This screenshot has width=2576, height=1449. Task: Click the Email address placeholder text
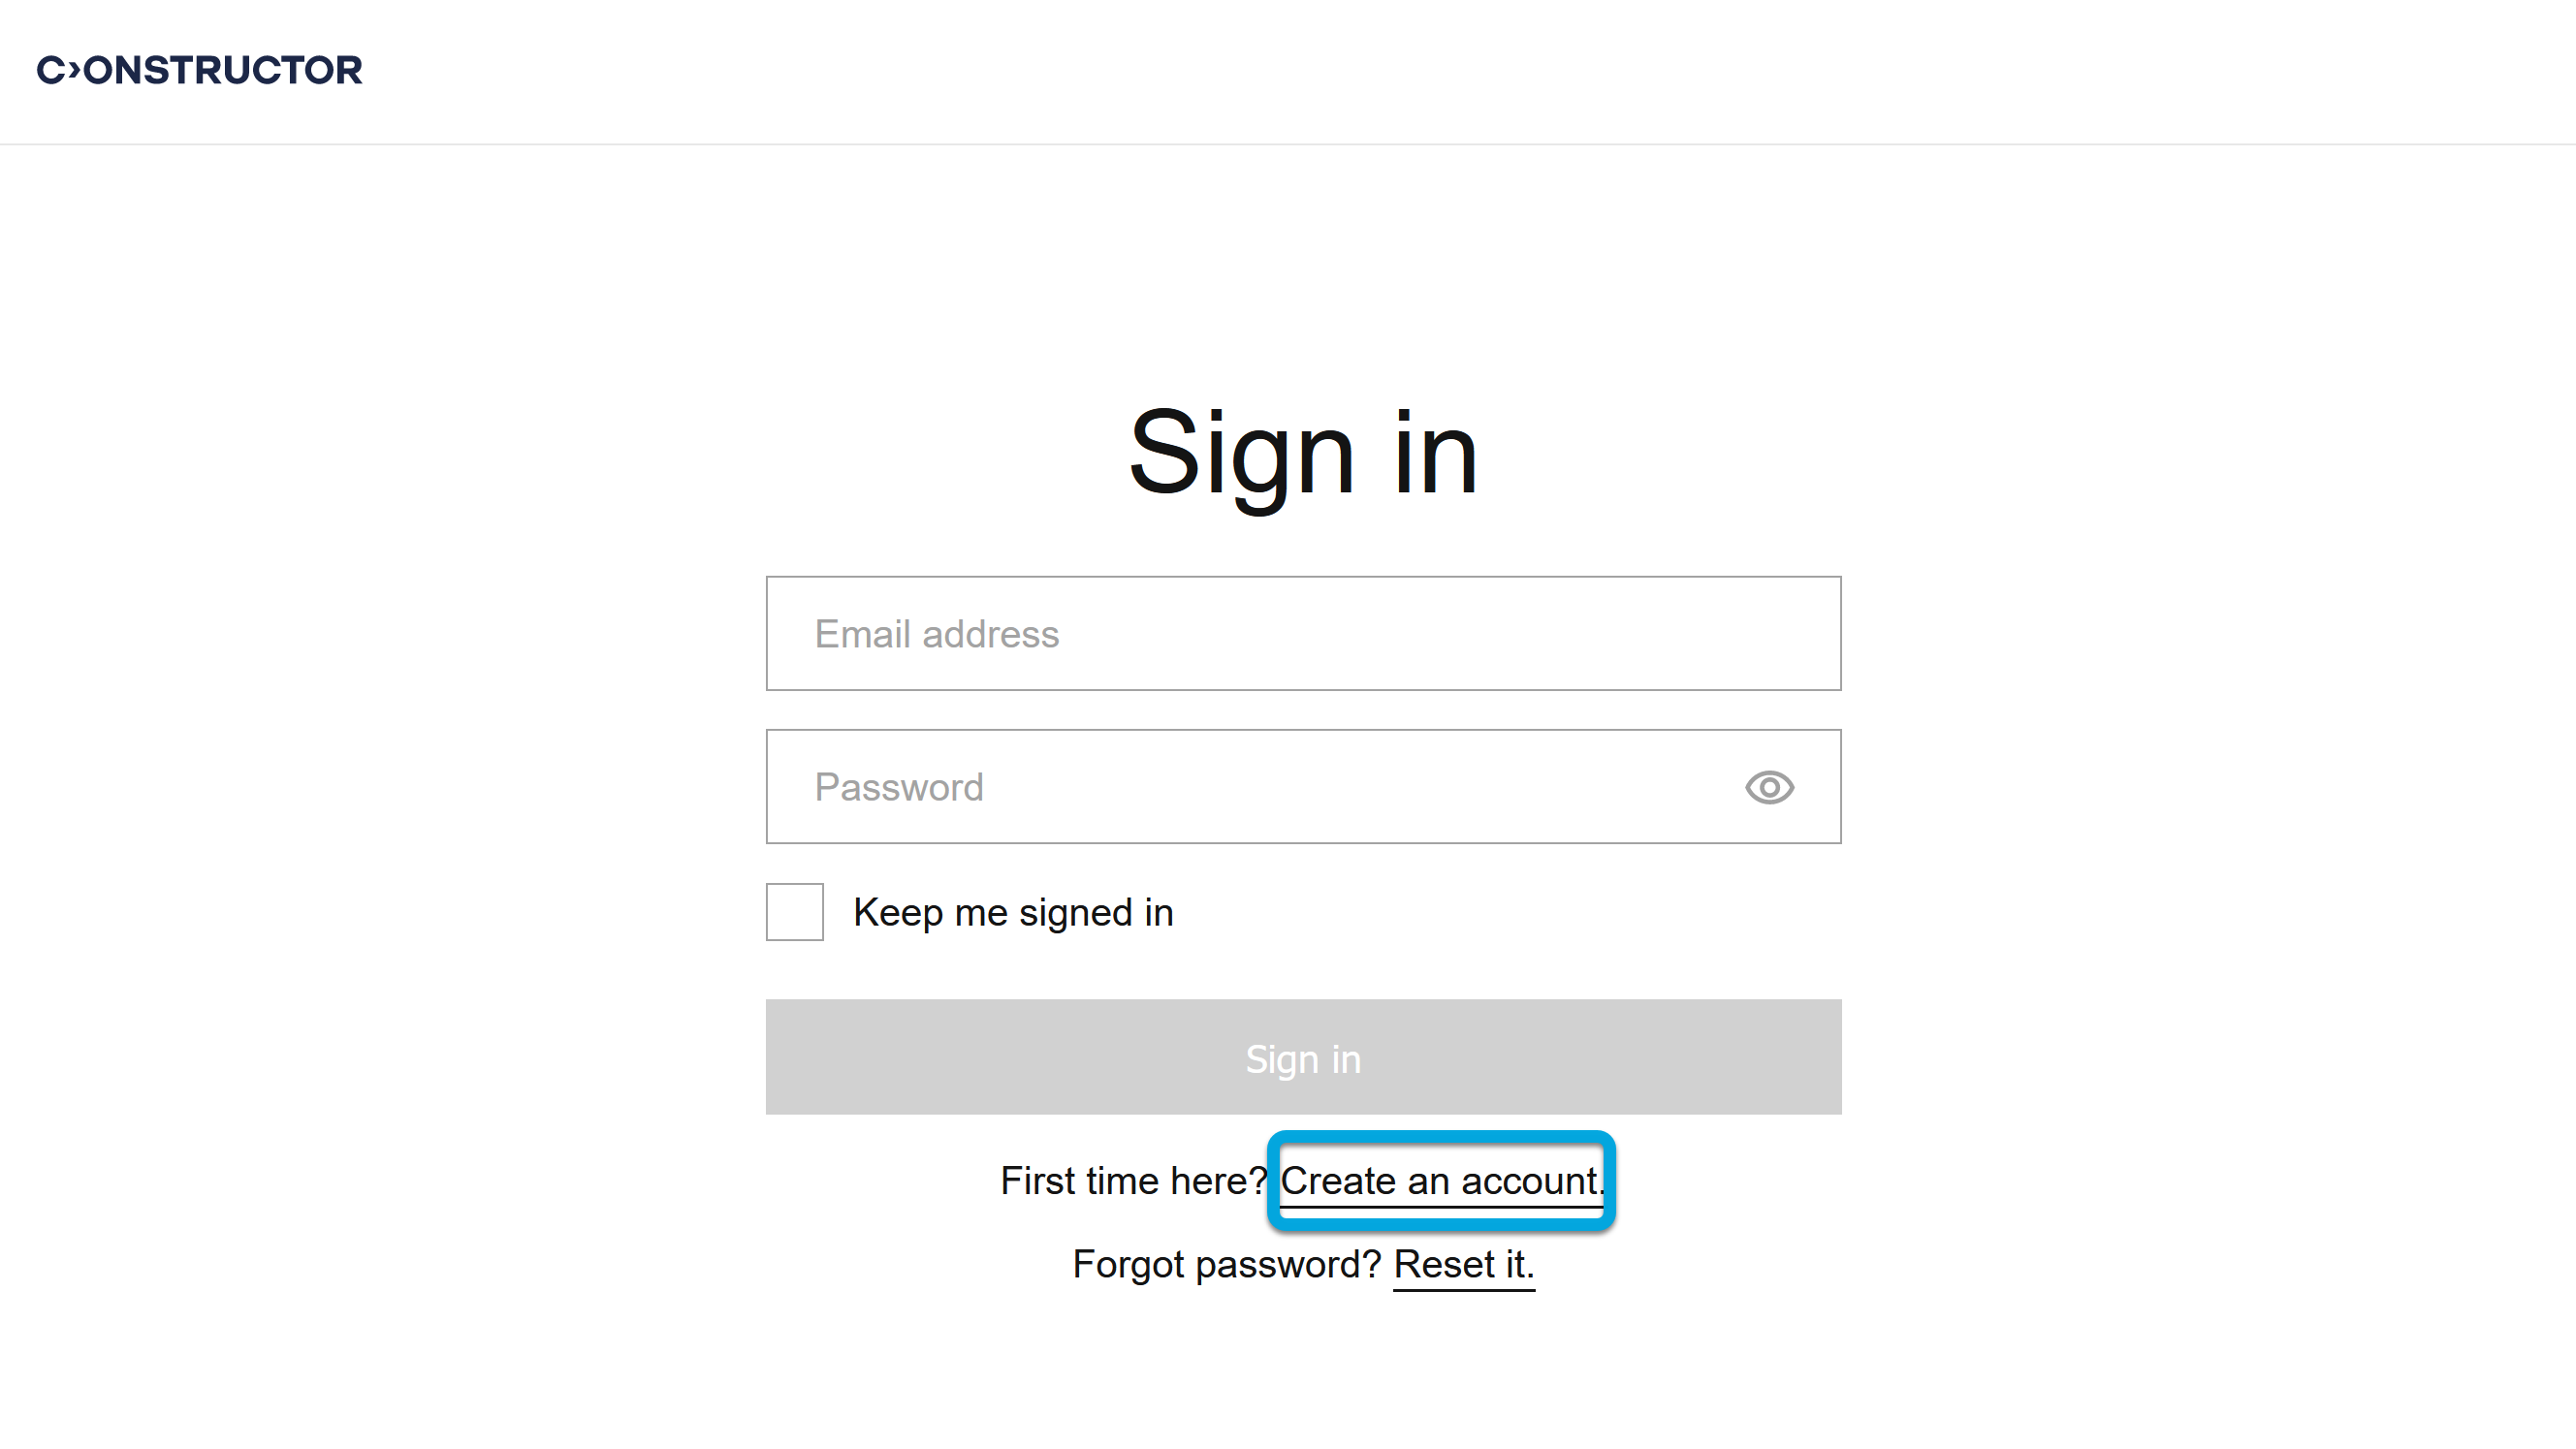pos(936,634)
